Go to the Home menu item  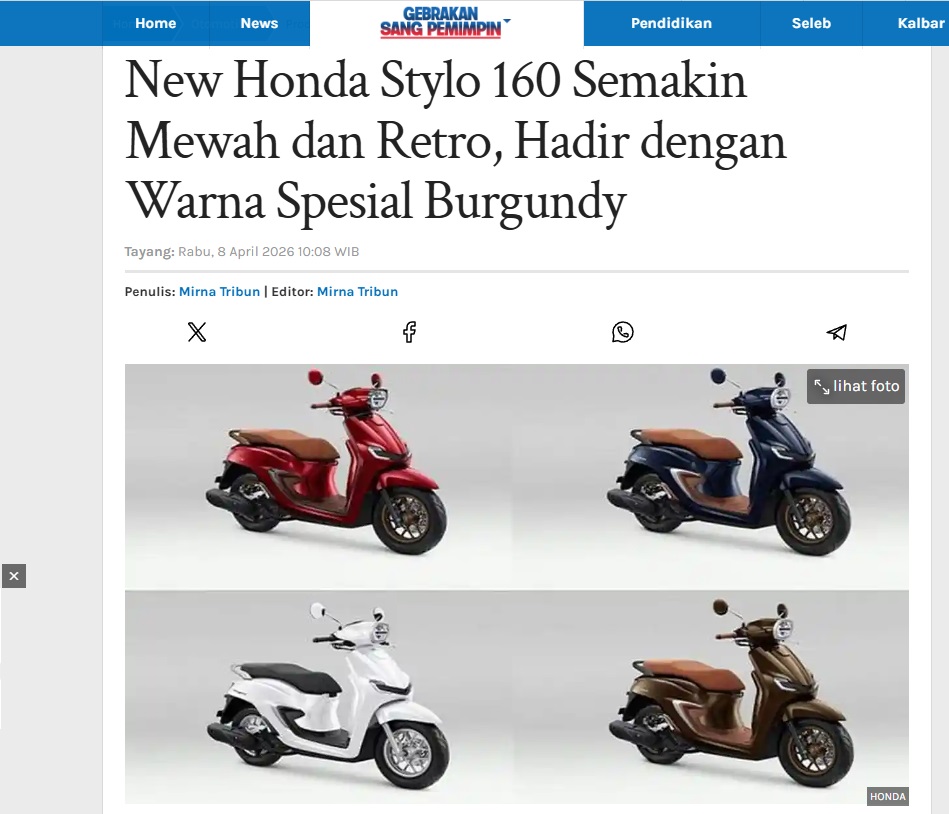coord(156,23)
